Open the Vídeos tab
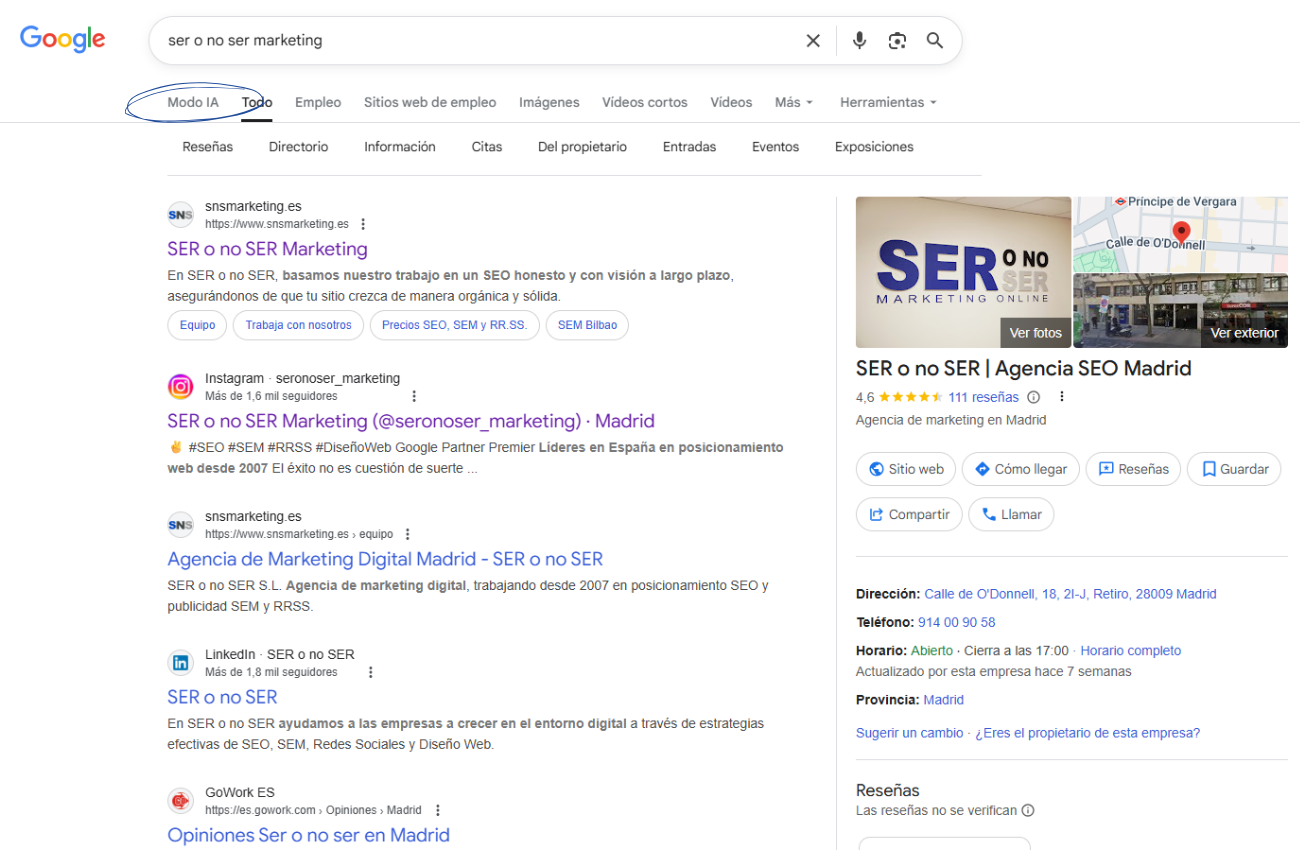This screenshot has height=850, width=1300. pyautogui.click(x=731, y=102)
